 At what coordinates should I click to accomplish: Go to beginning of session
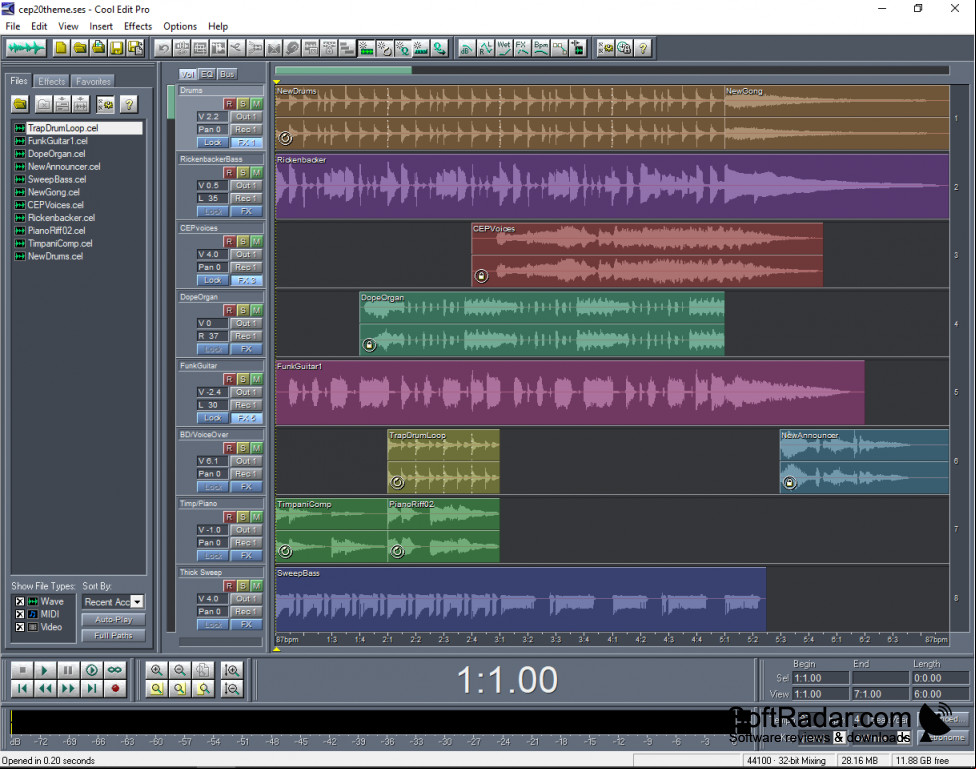22,689
